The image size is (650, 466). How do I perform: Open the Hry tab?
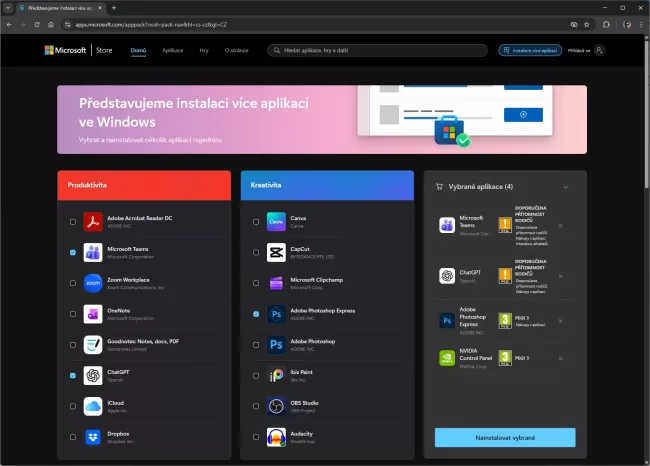204,50
